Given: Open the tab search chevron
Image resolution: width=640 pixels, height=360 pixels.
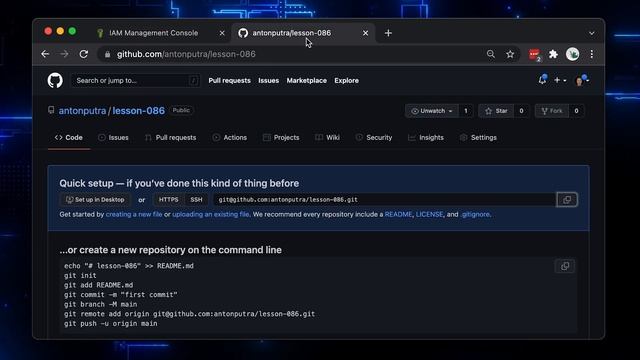Looking at the screenshot, I should pos(591,33).
